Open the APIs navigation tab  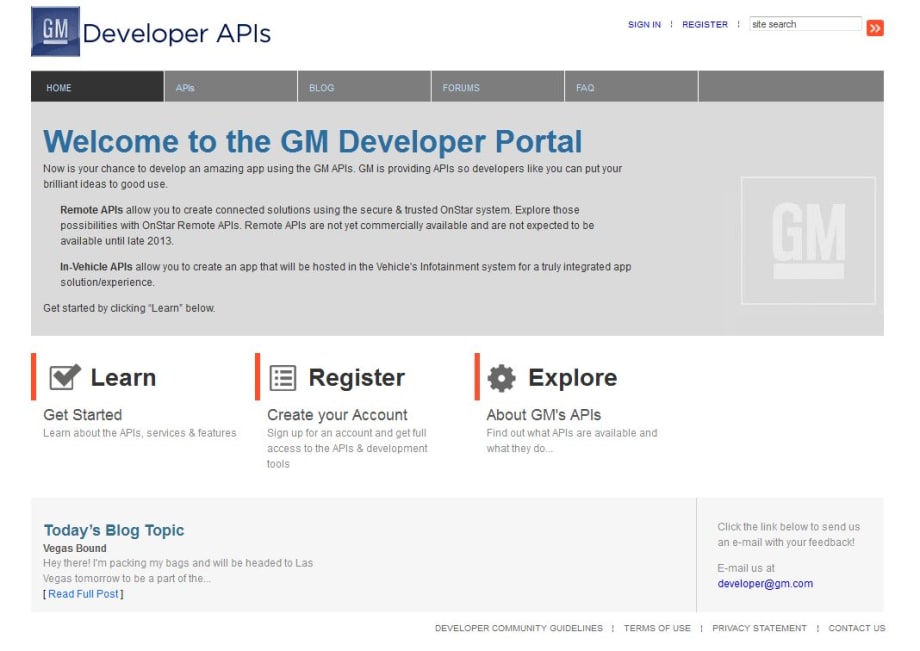[x=231, y=87]
